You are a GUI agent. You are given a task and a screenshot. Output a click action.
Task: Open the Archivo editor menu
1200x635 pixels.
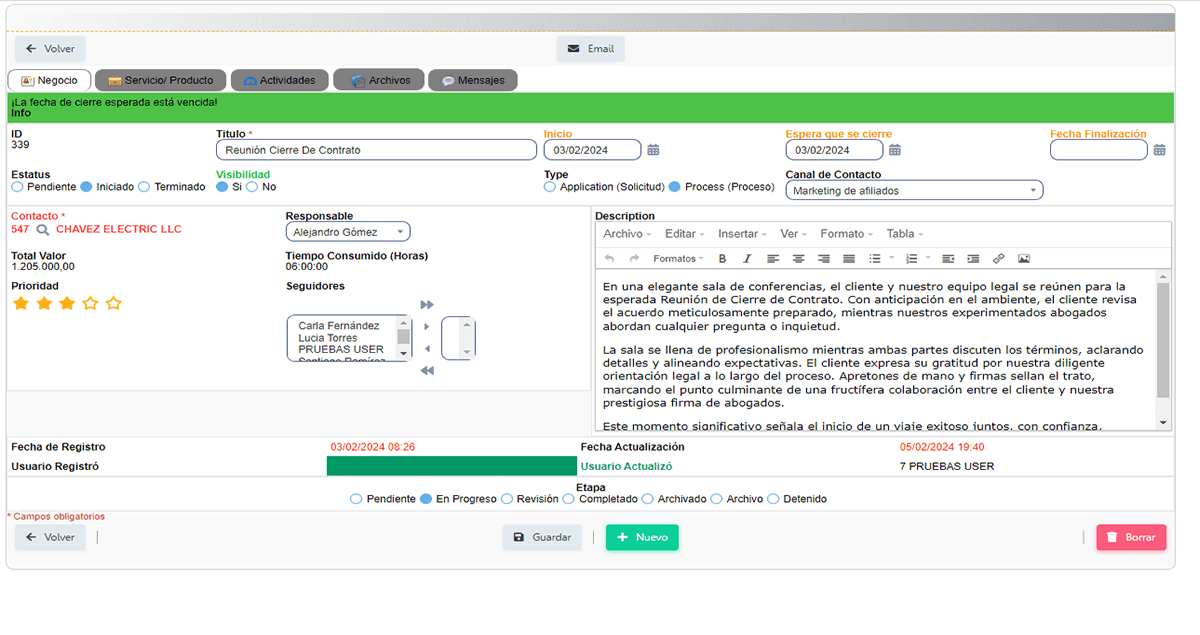(626, 234)
